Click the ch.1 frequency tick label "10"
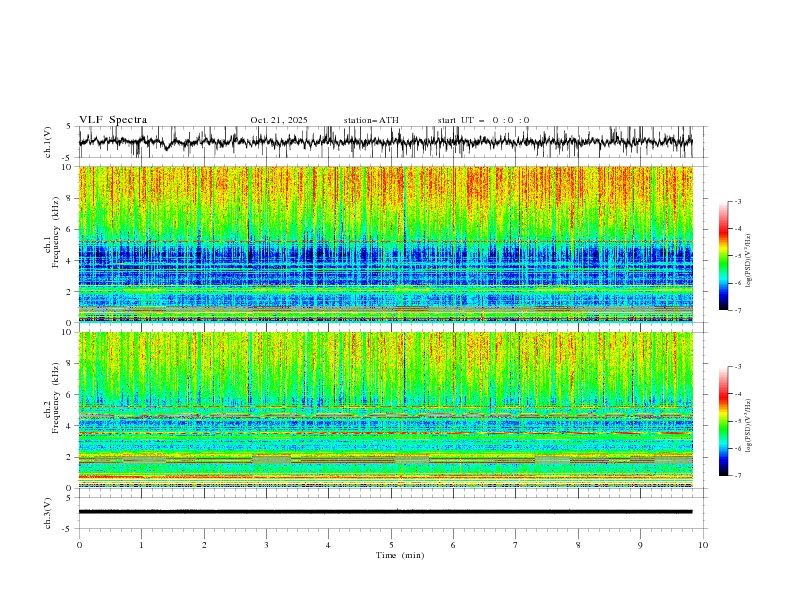 [67, 167]
